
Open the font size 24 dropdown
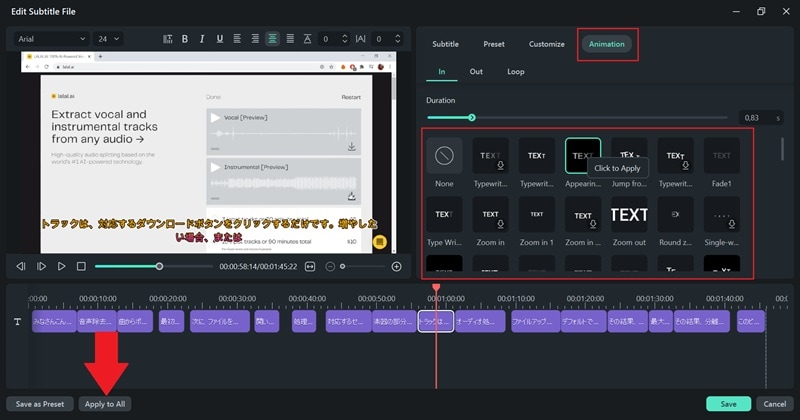pos(108,39)
